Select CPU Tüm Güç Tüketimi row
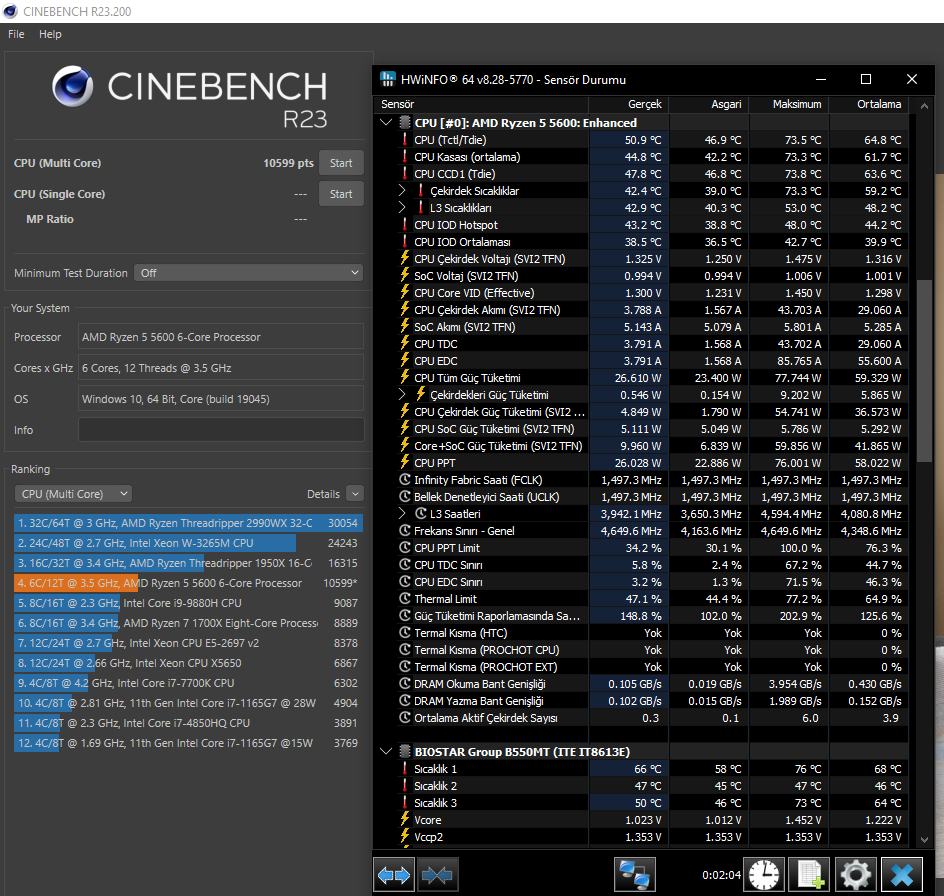944x896 pixels. pyautogui.click(x=641, y=378)
